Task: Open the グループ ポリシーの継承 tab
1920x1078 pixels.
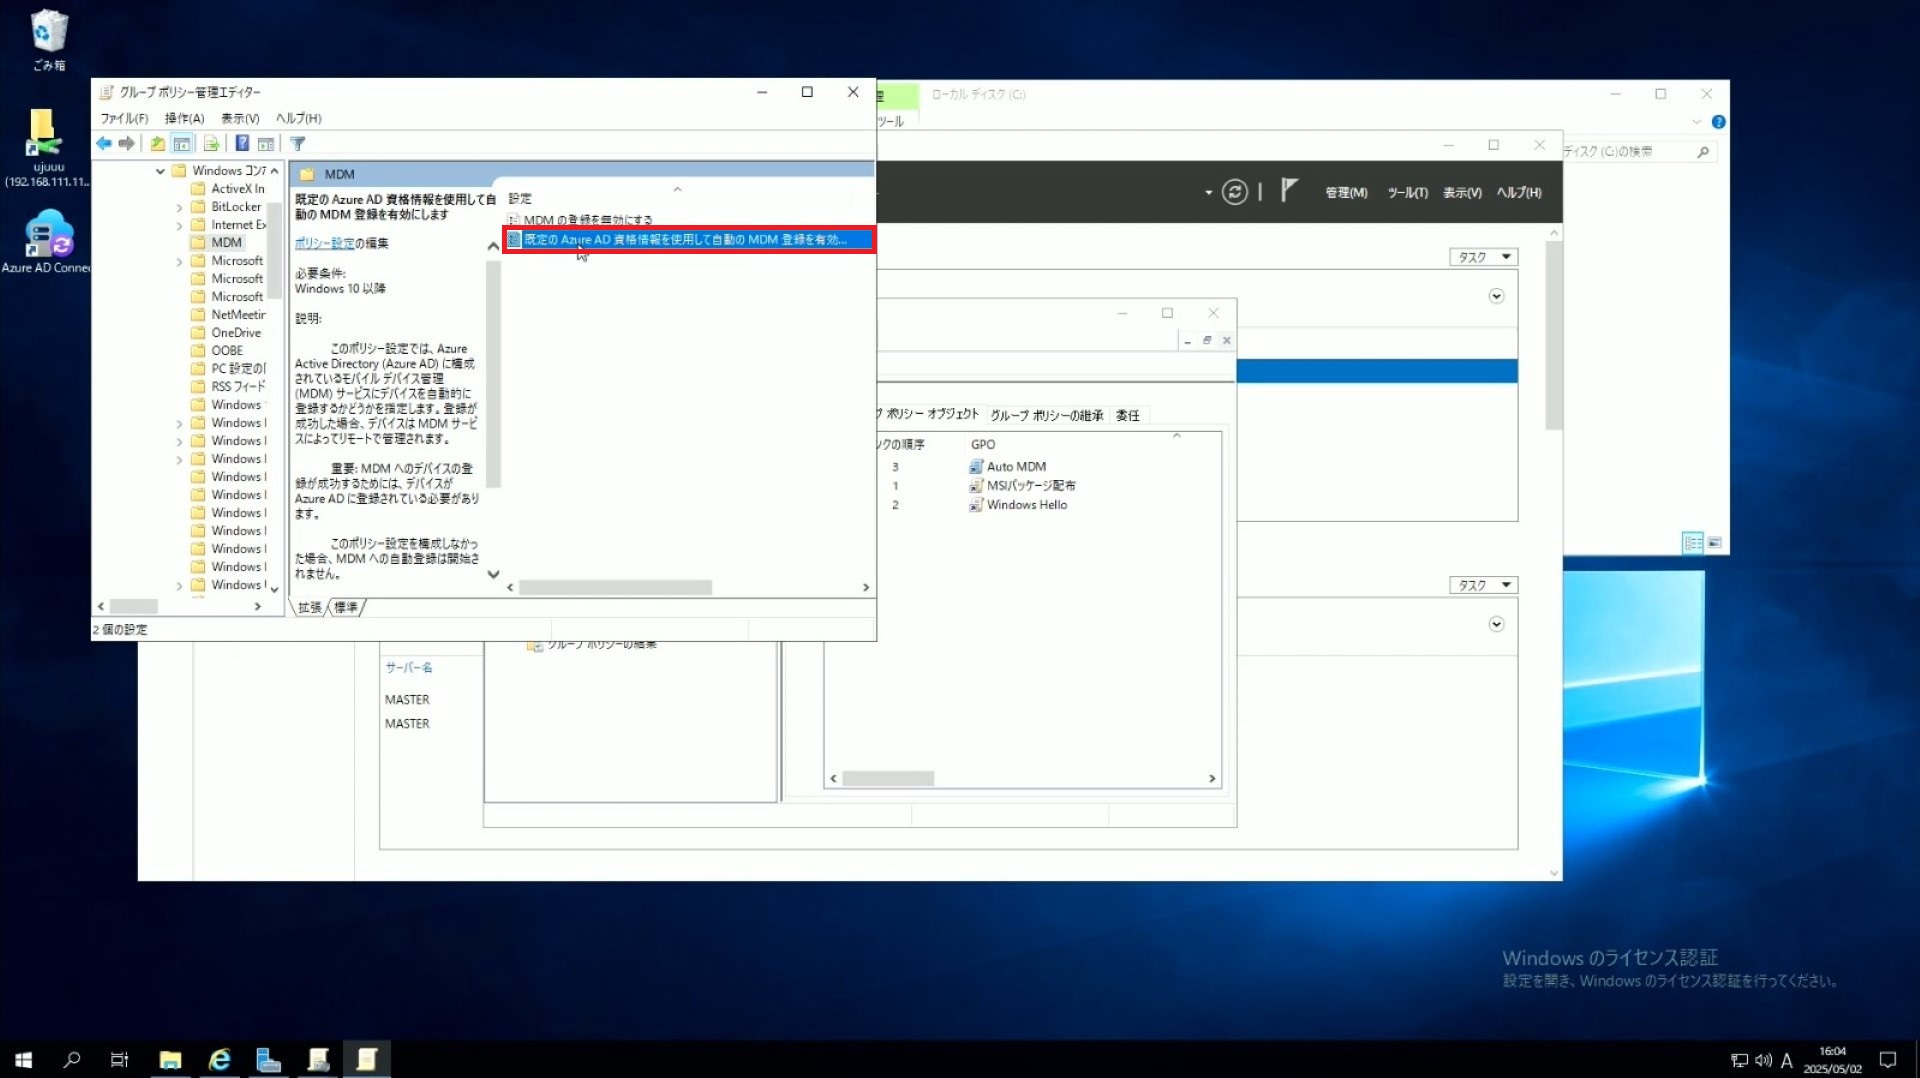Action: (1047, 415)
